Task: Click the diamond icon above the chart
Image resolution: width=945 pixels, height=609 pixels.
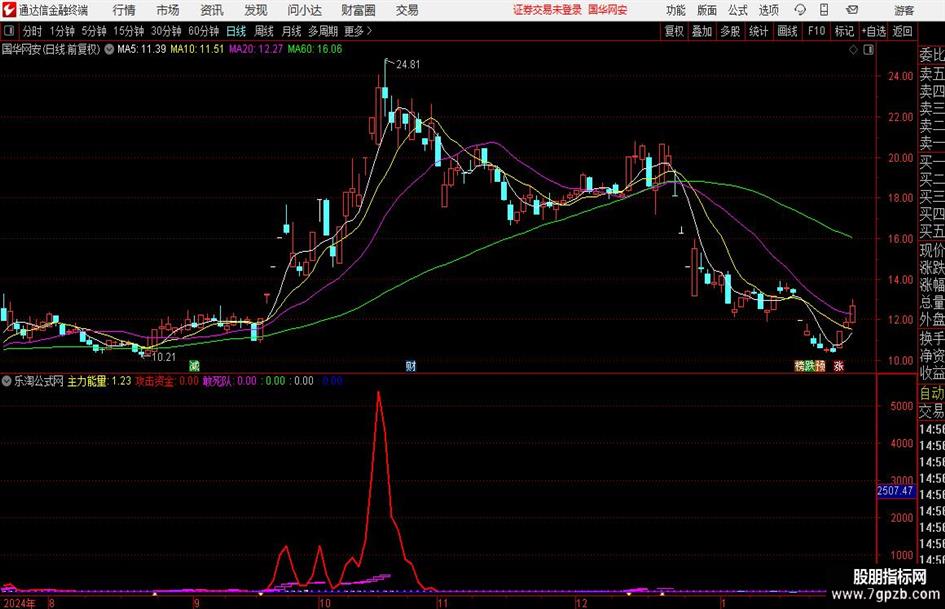Action: (x=853, y=50)
